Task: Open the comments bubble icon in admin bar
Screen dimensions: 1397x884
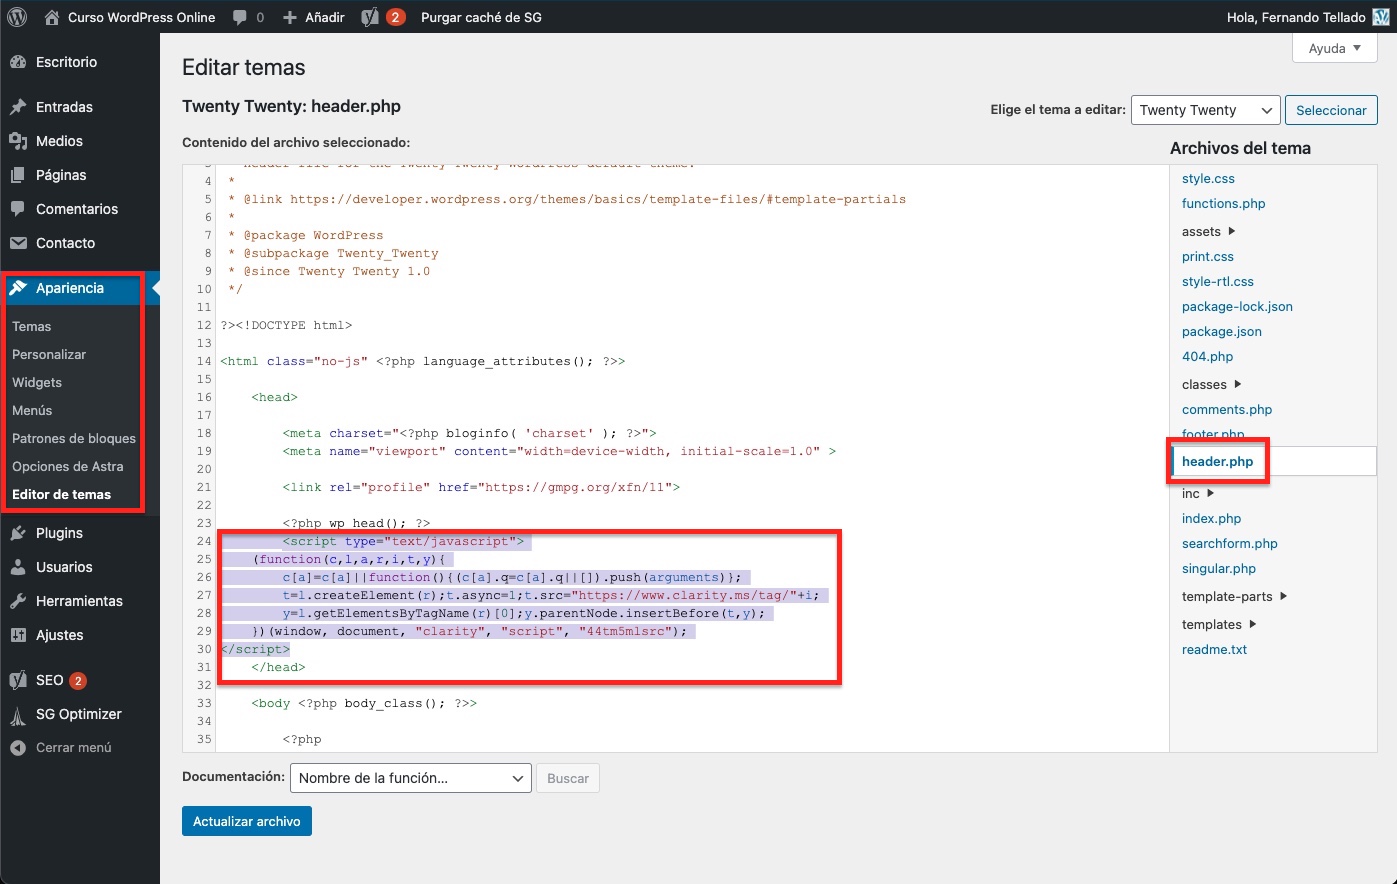Action: pos(241,17)
